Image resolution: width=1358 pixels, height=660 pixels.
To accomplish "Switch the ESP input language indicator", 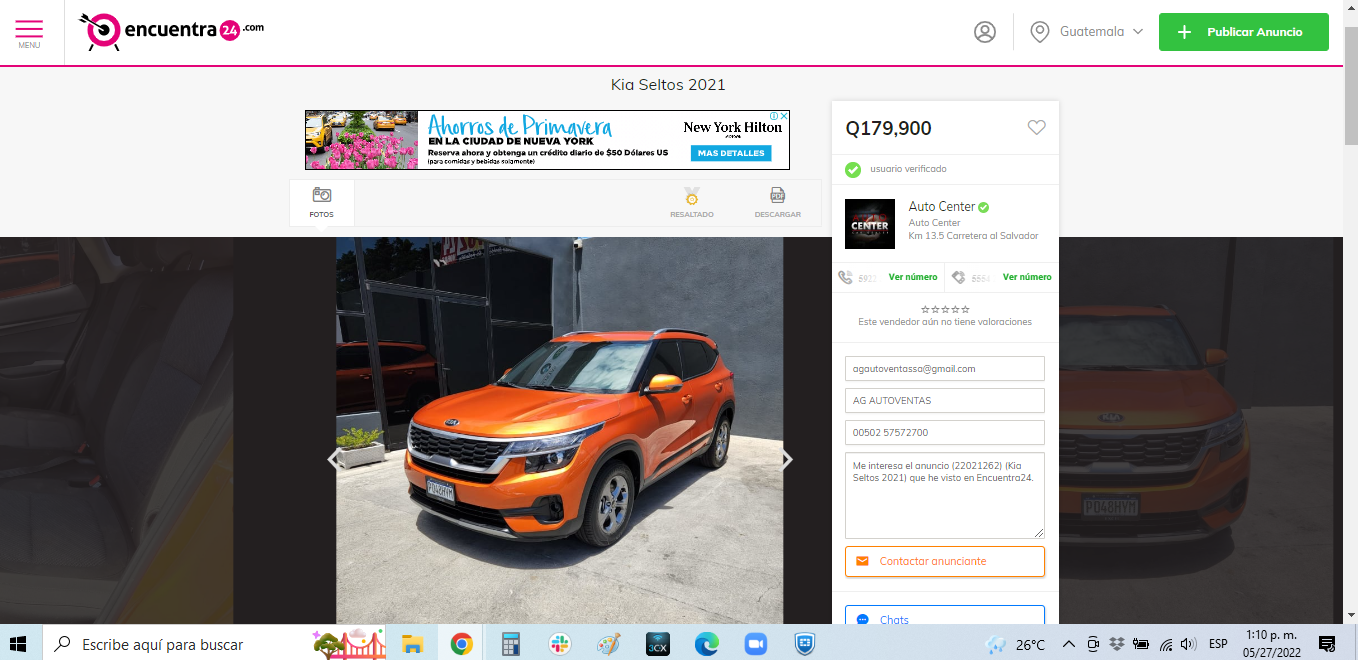I will 1218,644.
